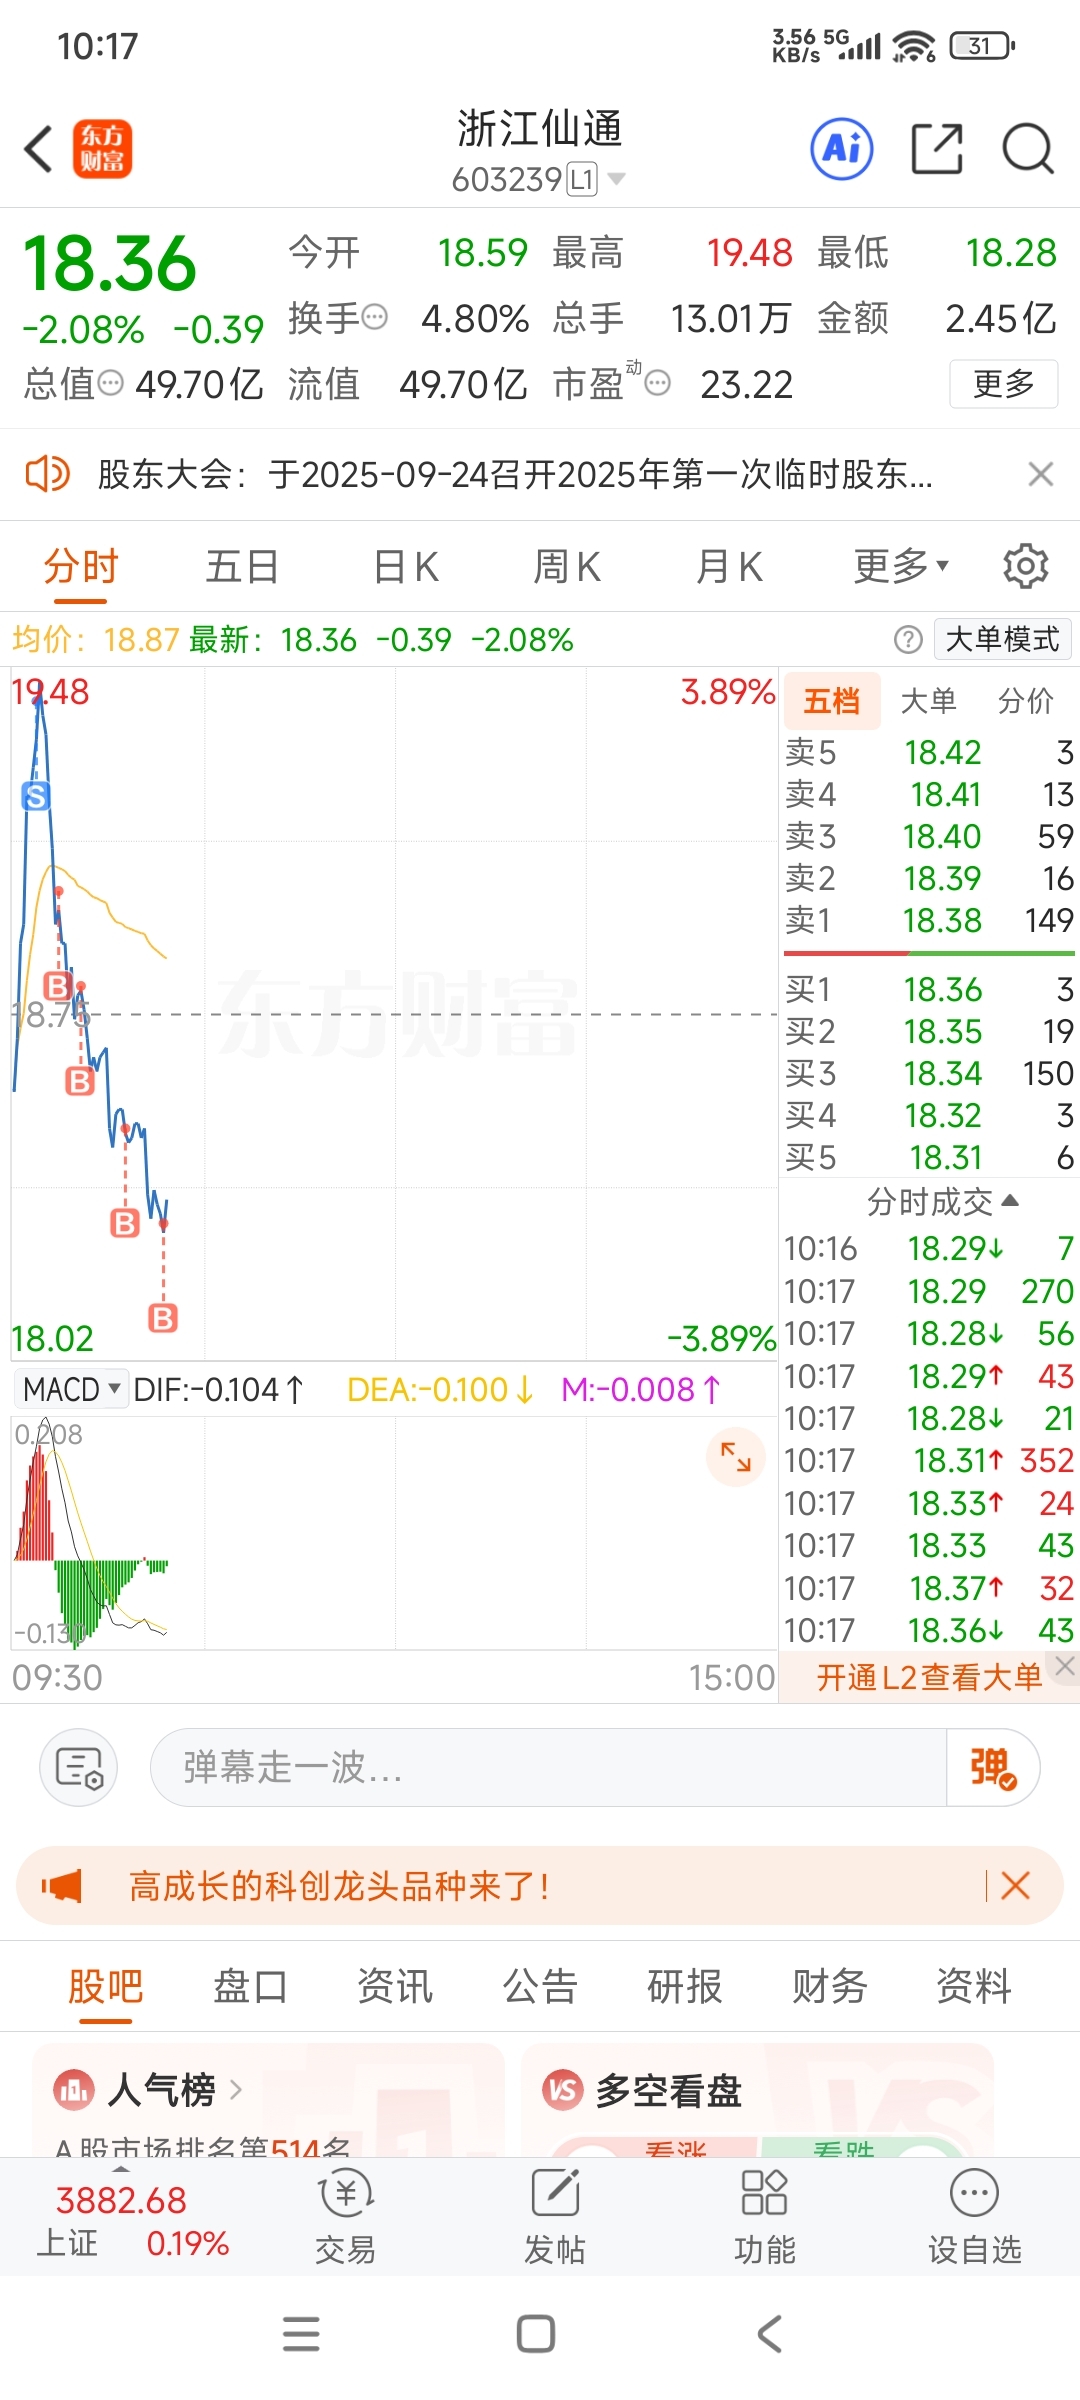The height and width of the screenshot is (2400, 1080).
Task: Tap the S sell marker on chart
Action: tap(36, 797)
